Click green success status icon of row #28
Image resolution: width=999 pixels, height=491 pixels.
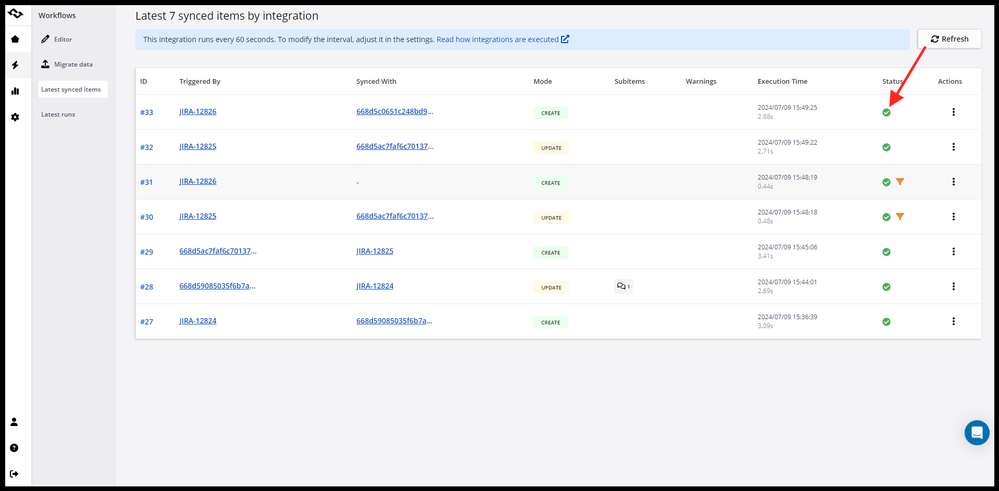point(886,287)
